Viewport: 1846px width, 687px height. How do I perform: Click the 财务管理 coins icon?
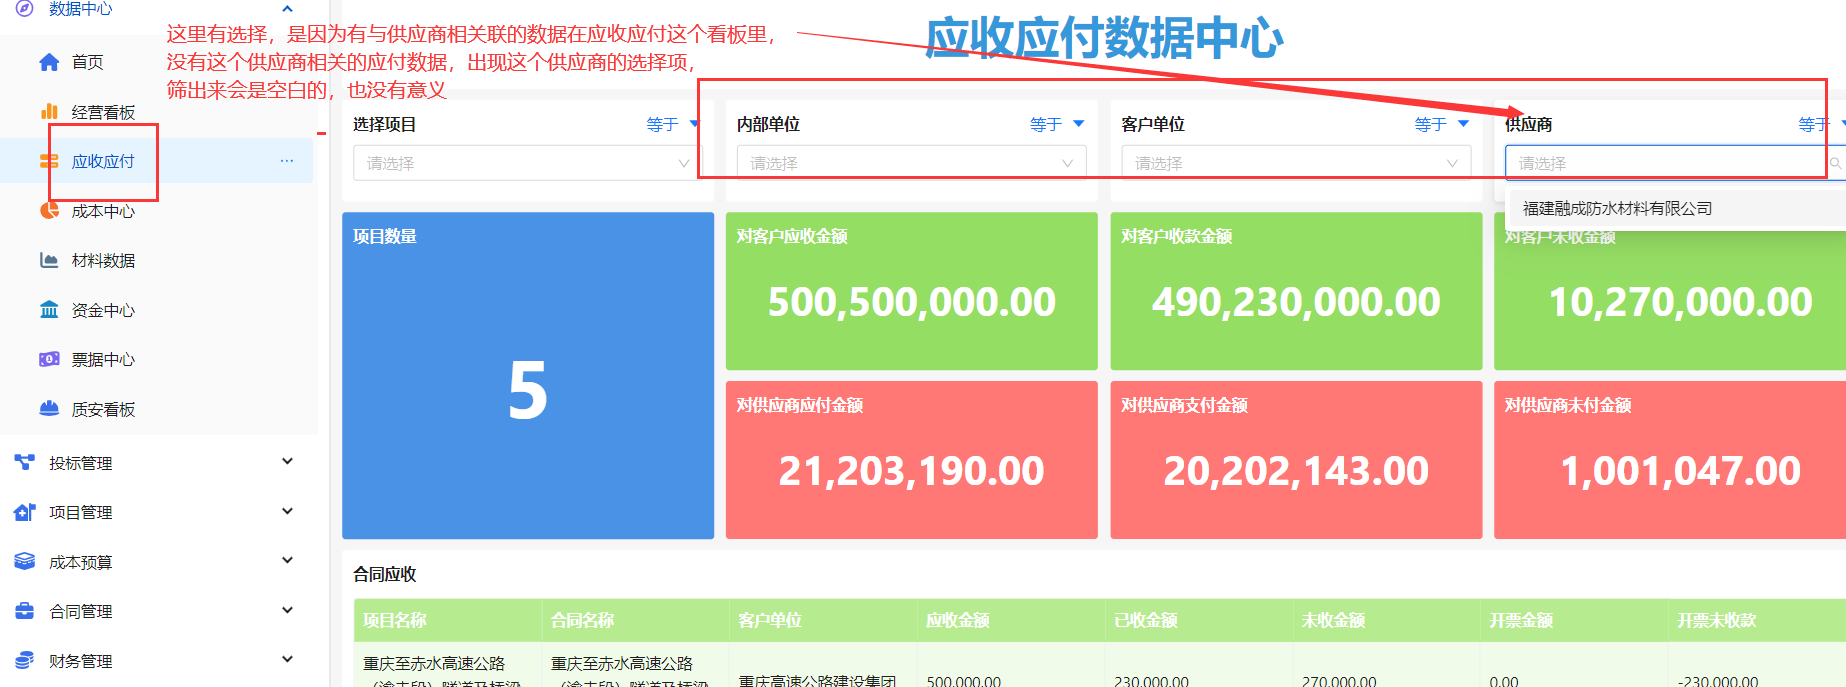[25, 660]
